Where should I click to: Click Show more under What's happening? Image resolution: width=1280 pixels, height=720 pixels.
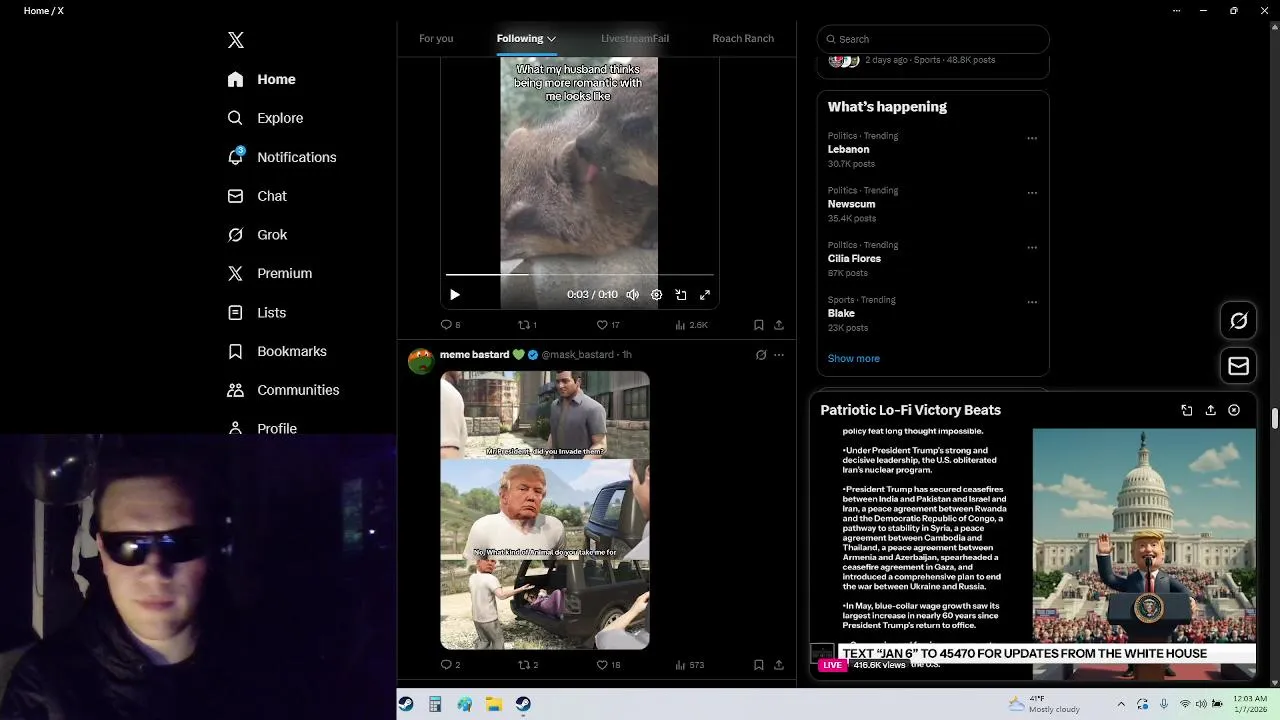pos(854,358)
